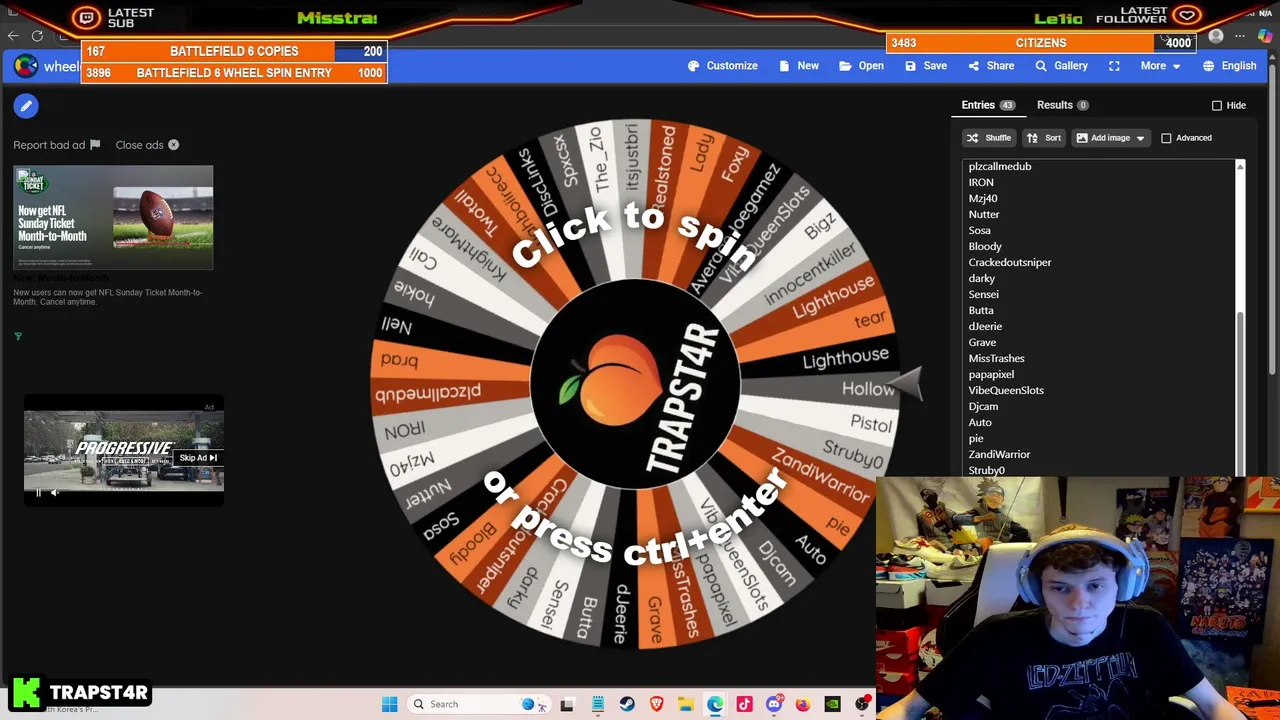Click entry 'Butta' in entries list
Viewport: 1280px width, 720px height.
pos(981,310)
